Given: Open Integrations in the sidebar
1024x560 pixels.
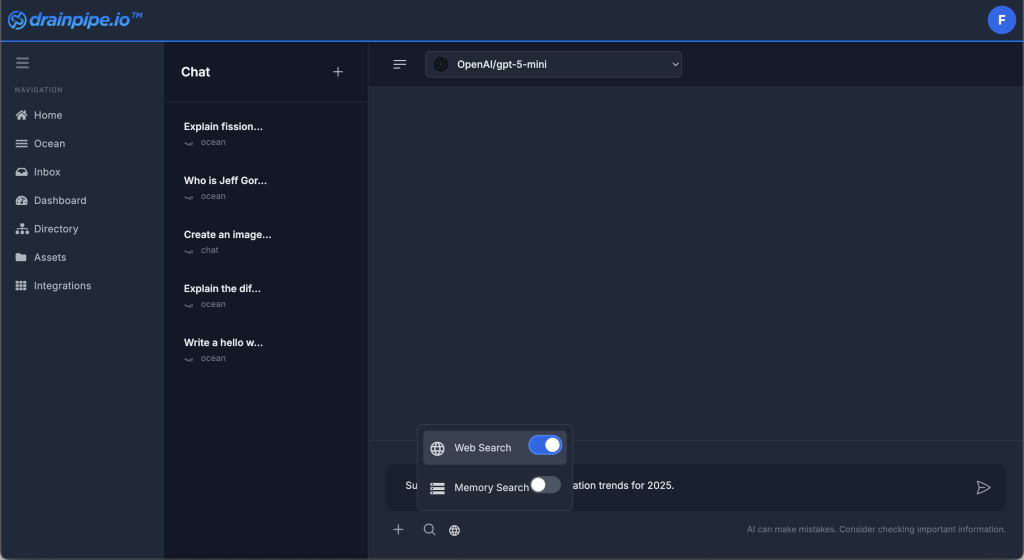Looking at the screenshot, I should [62, 286].
